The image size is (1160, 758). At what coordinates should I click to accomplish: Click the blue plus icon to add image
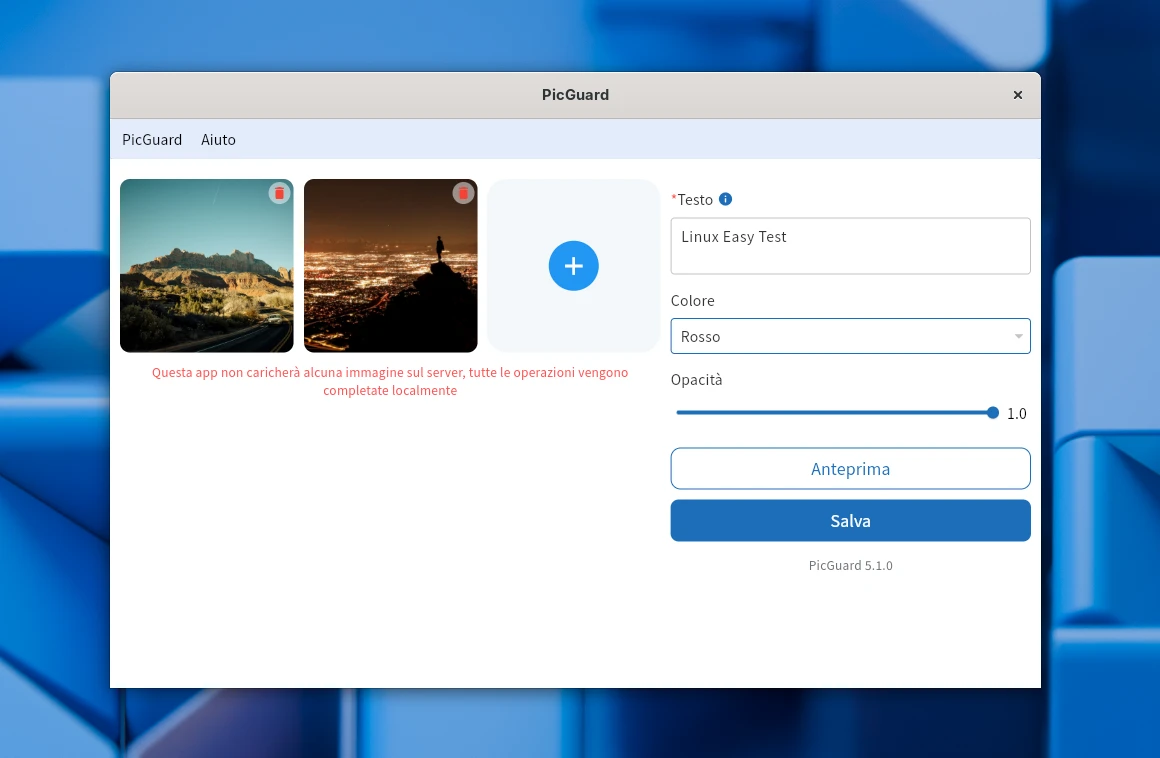(573, 266)
